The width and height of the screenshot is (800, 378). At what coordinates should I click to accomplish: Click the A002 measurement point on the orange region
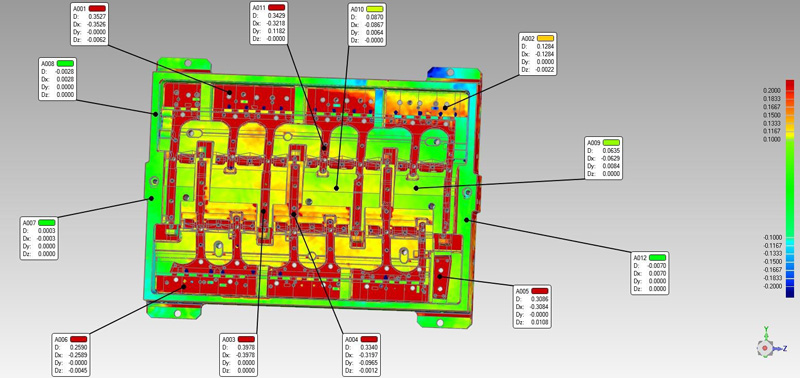[445, 107]
